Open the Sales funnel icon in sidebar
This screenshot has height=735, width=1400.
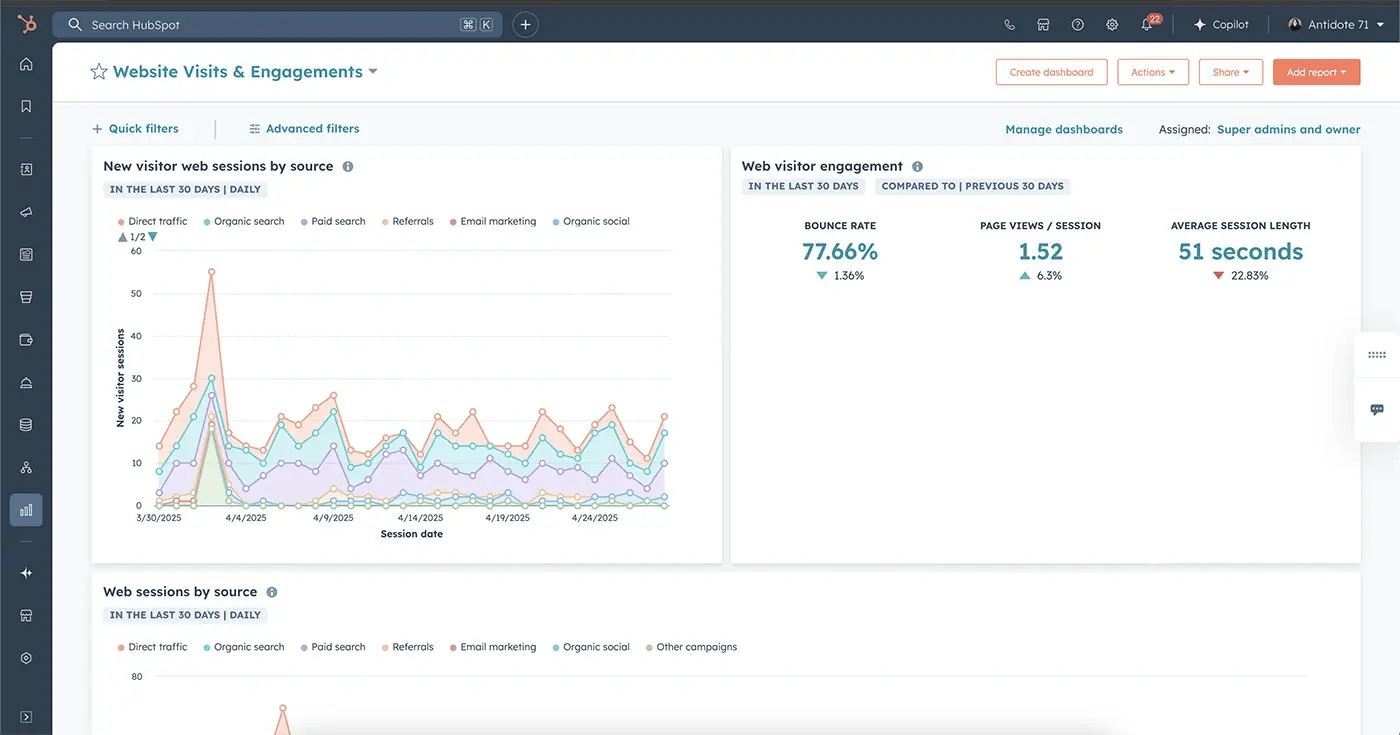pyautogui.click(x=26, y=297)
